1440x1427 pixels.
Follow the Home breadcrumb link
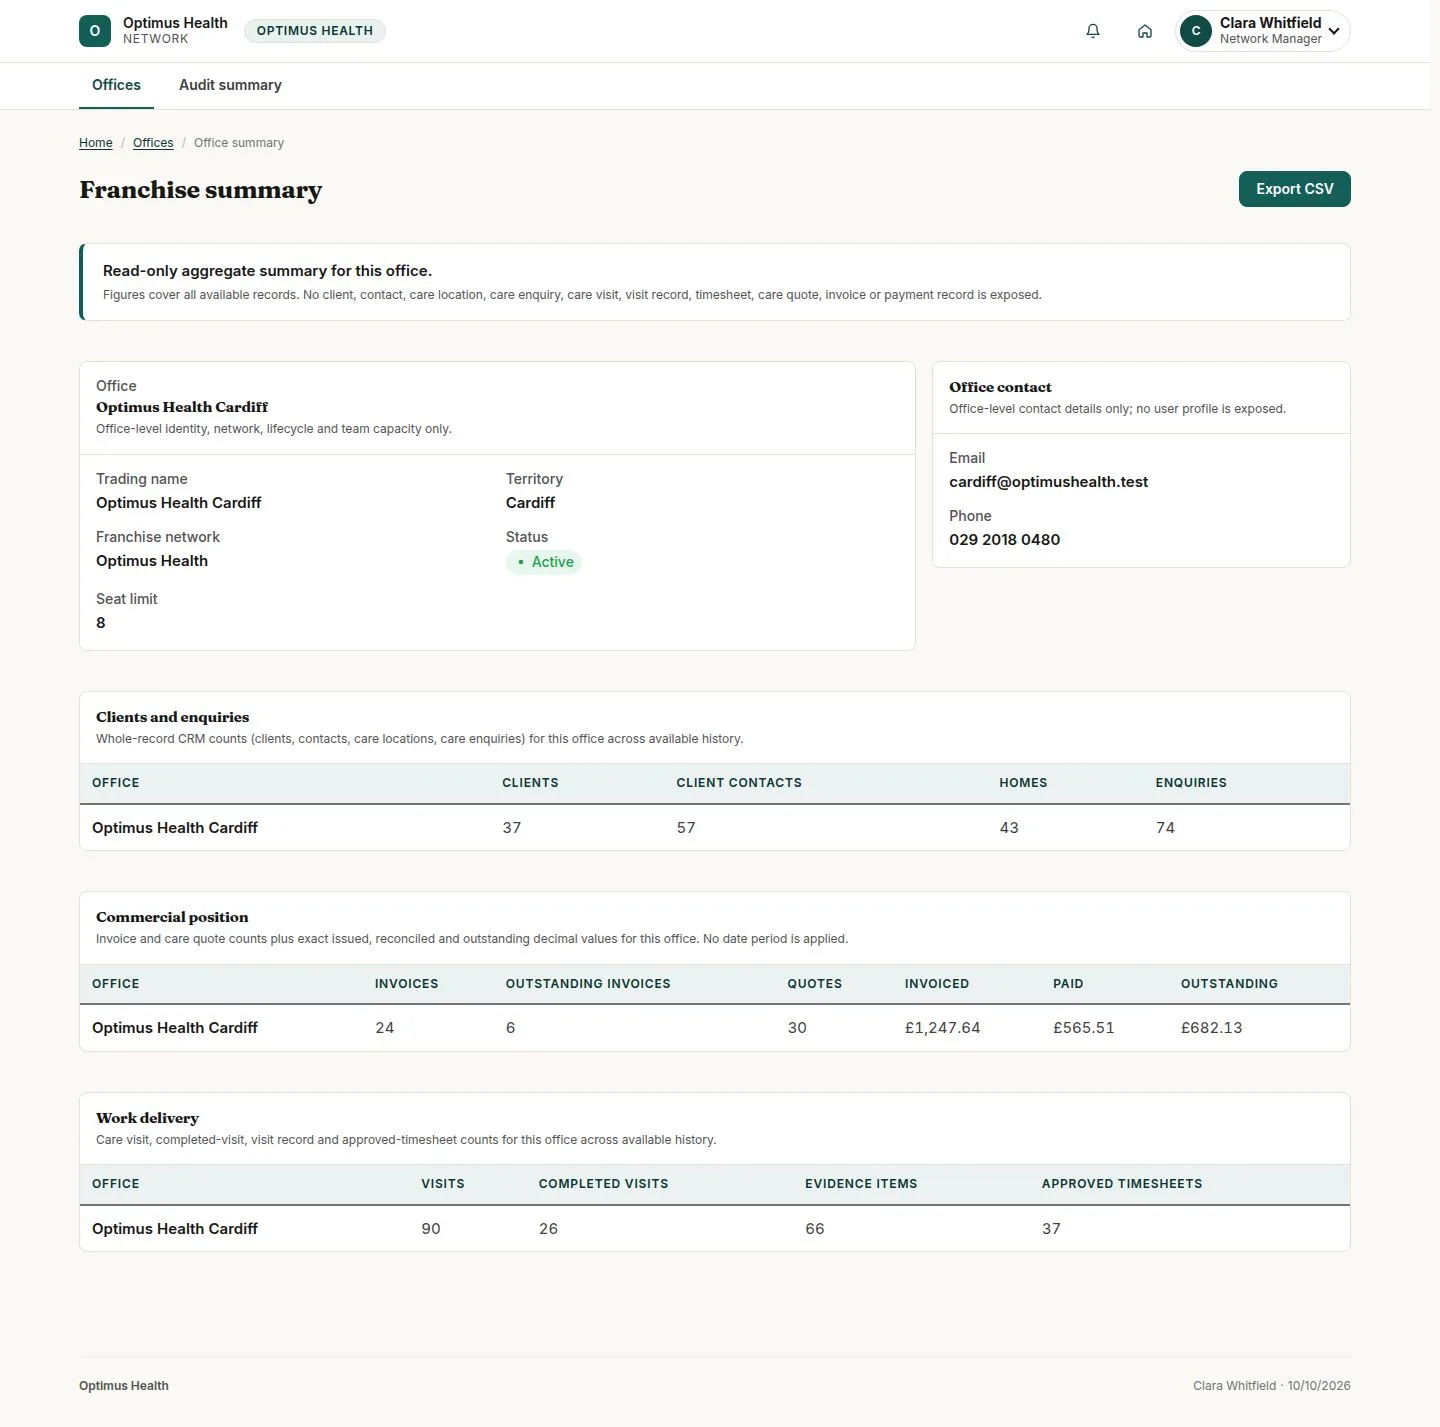(96, 143)
